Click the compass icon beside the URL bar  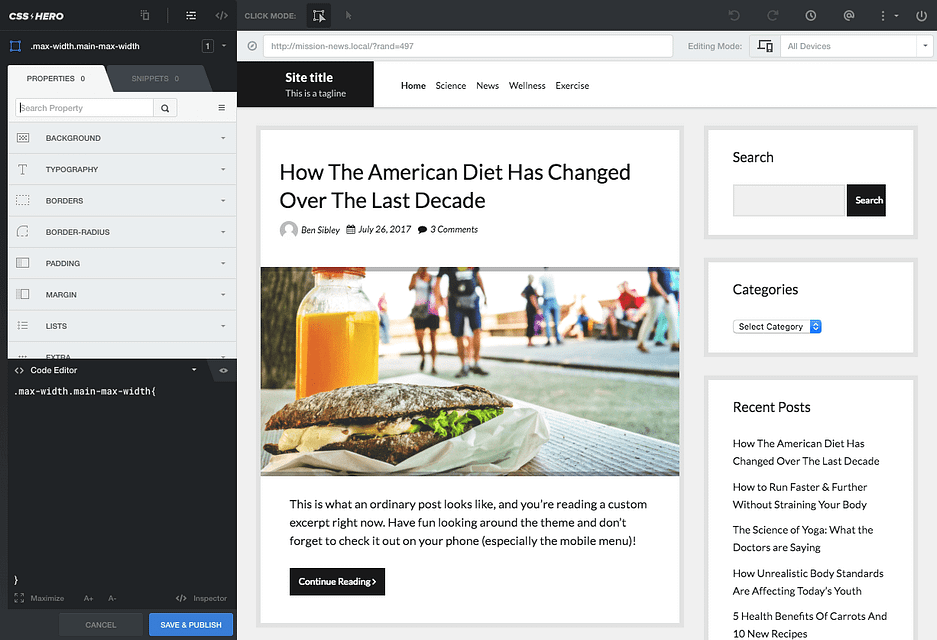click(252, 46)
